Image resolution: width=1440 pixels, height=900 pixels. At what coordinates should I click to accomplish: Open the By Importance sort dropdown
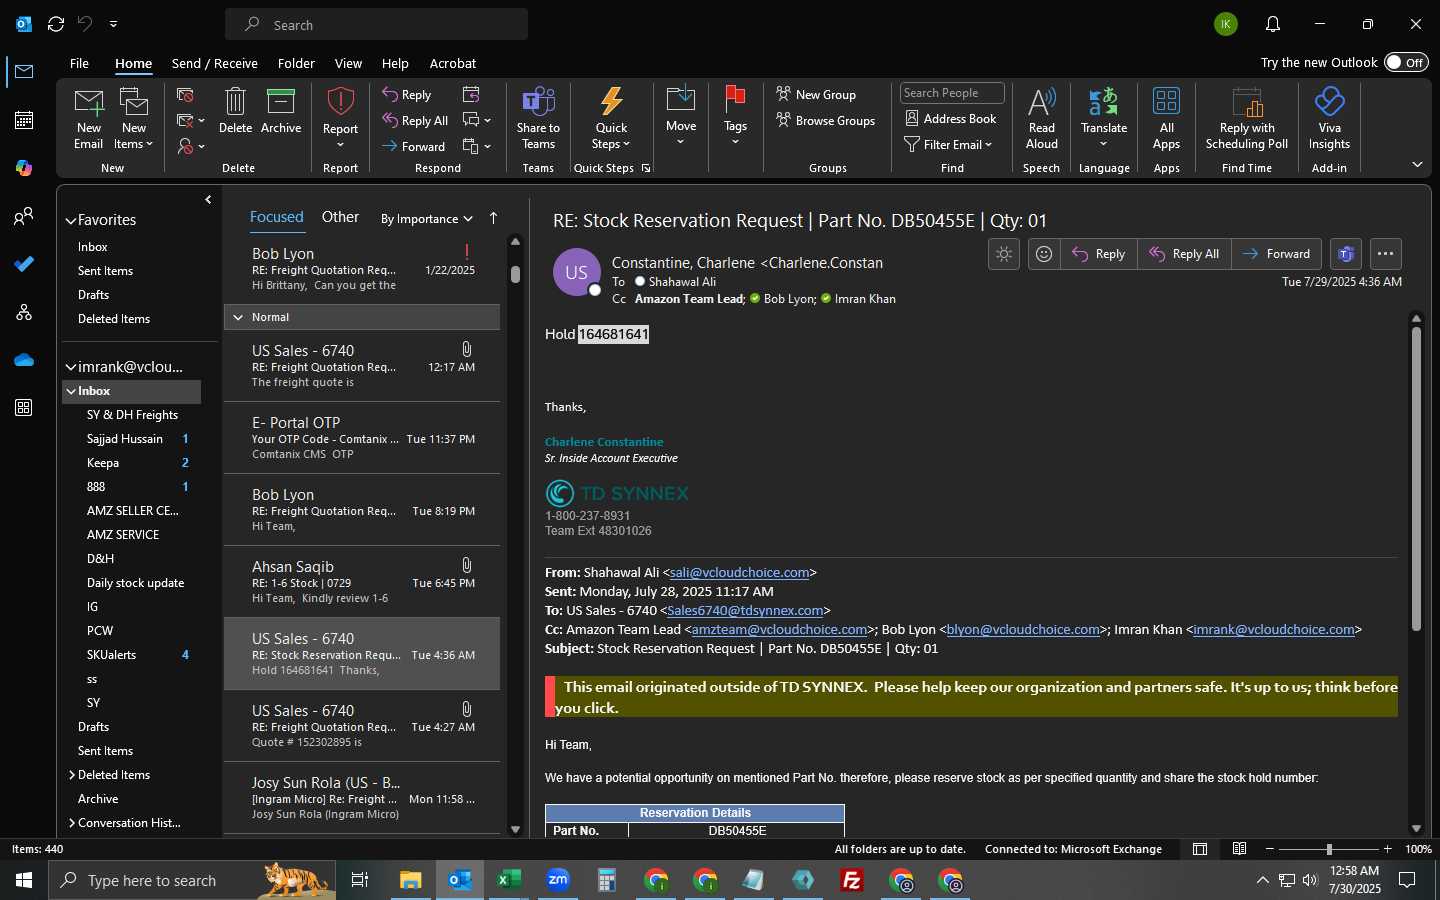pyautogui.click(x=427, y=219)
